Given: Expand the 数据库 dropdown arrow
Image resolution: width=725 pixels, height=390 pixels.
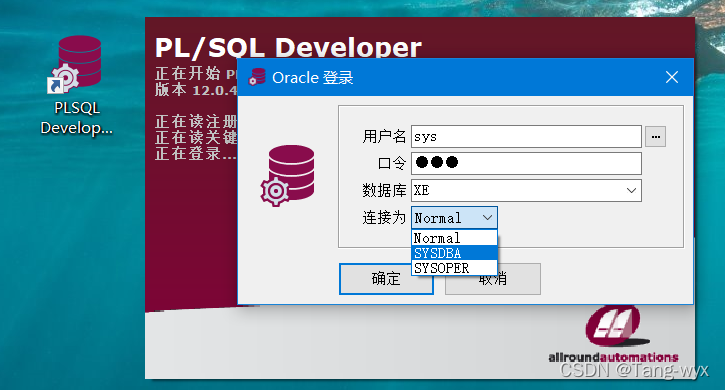Looking at the screenshot, I should (631, 191).
